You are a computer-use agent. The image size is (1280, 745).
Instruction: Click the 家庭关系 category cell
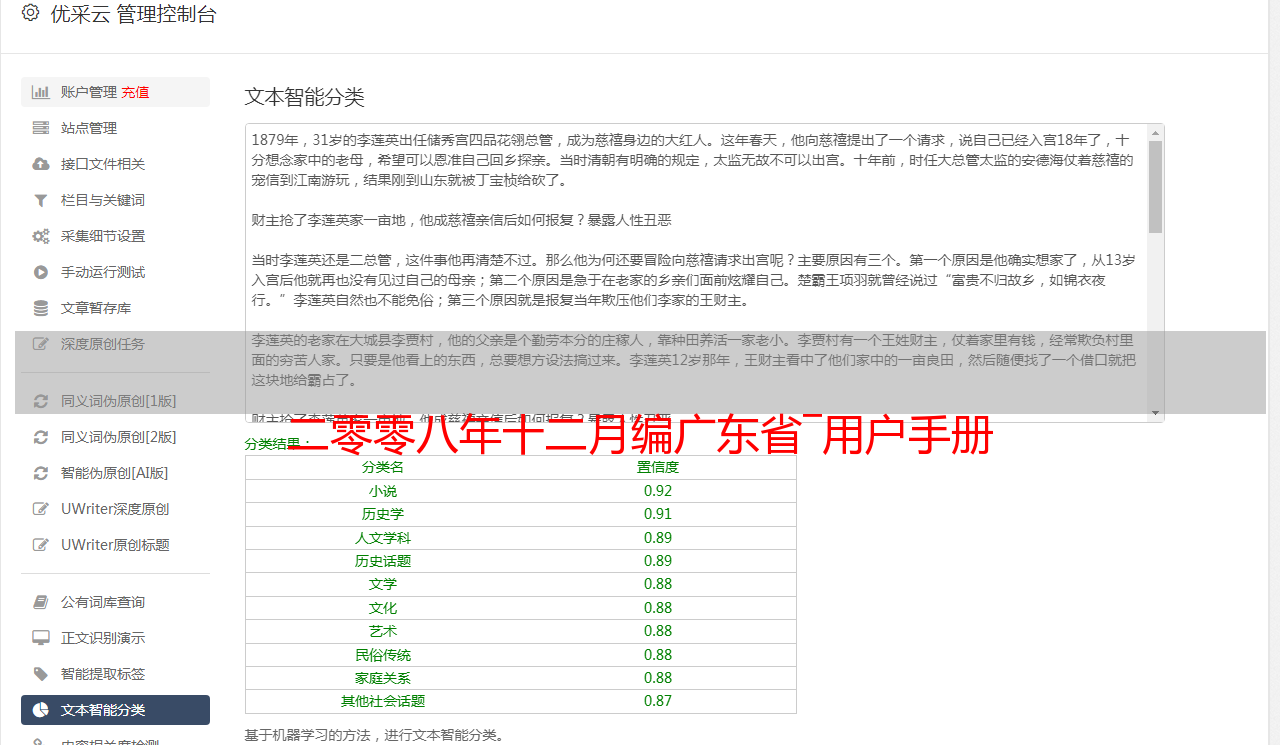(383, 678)
